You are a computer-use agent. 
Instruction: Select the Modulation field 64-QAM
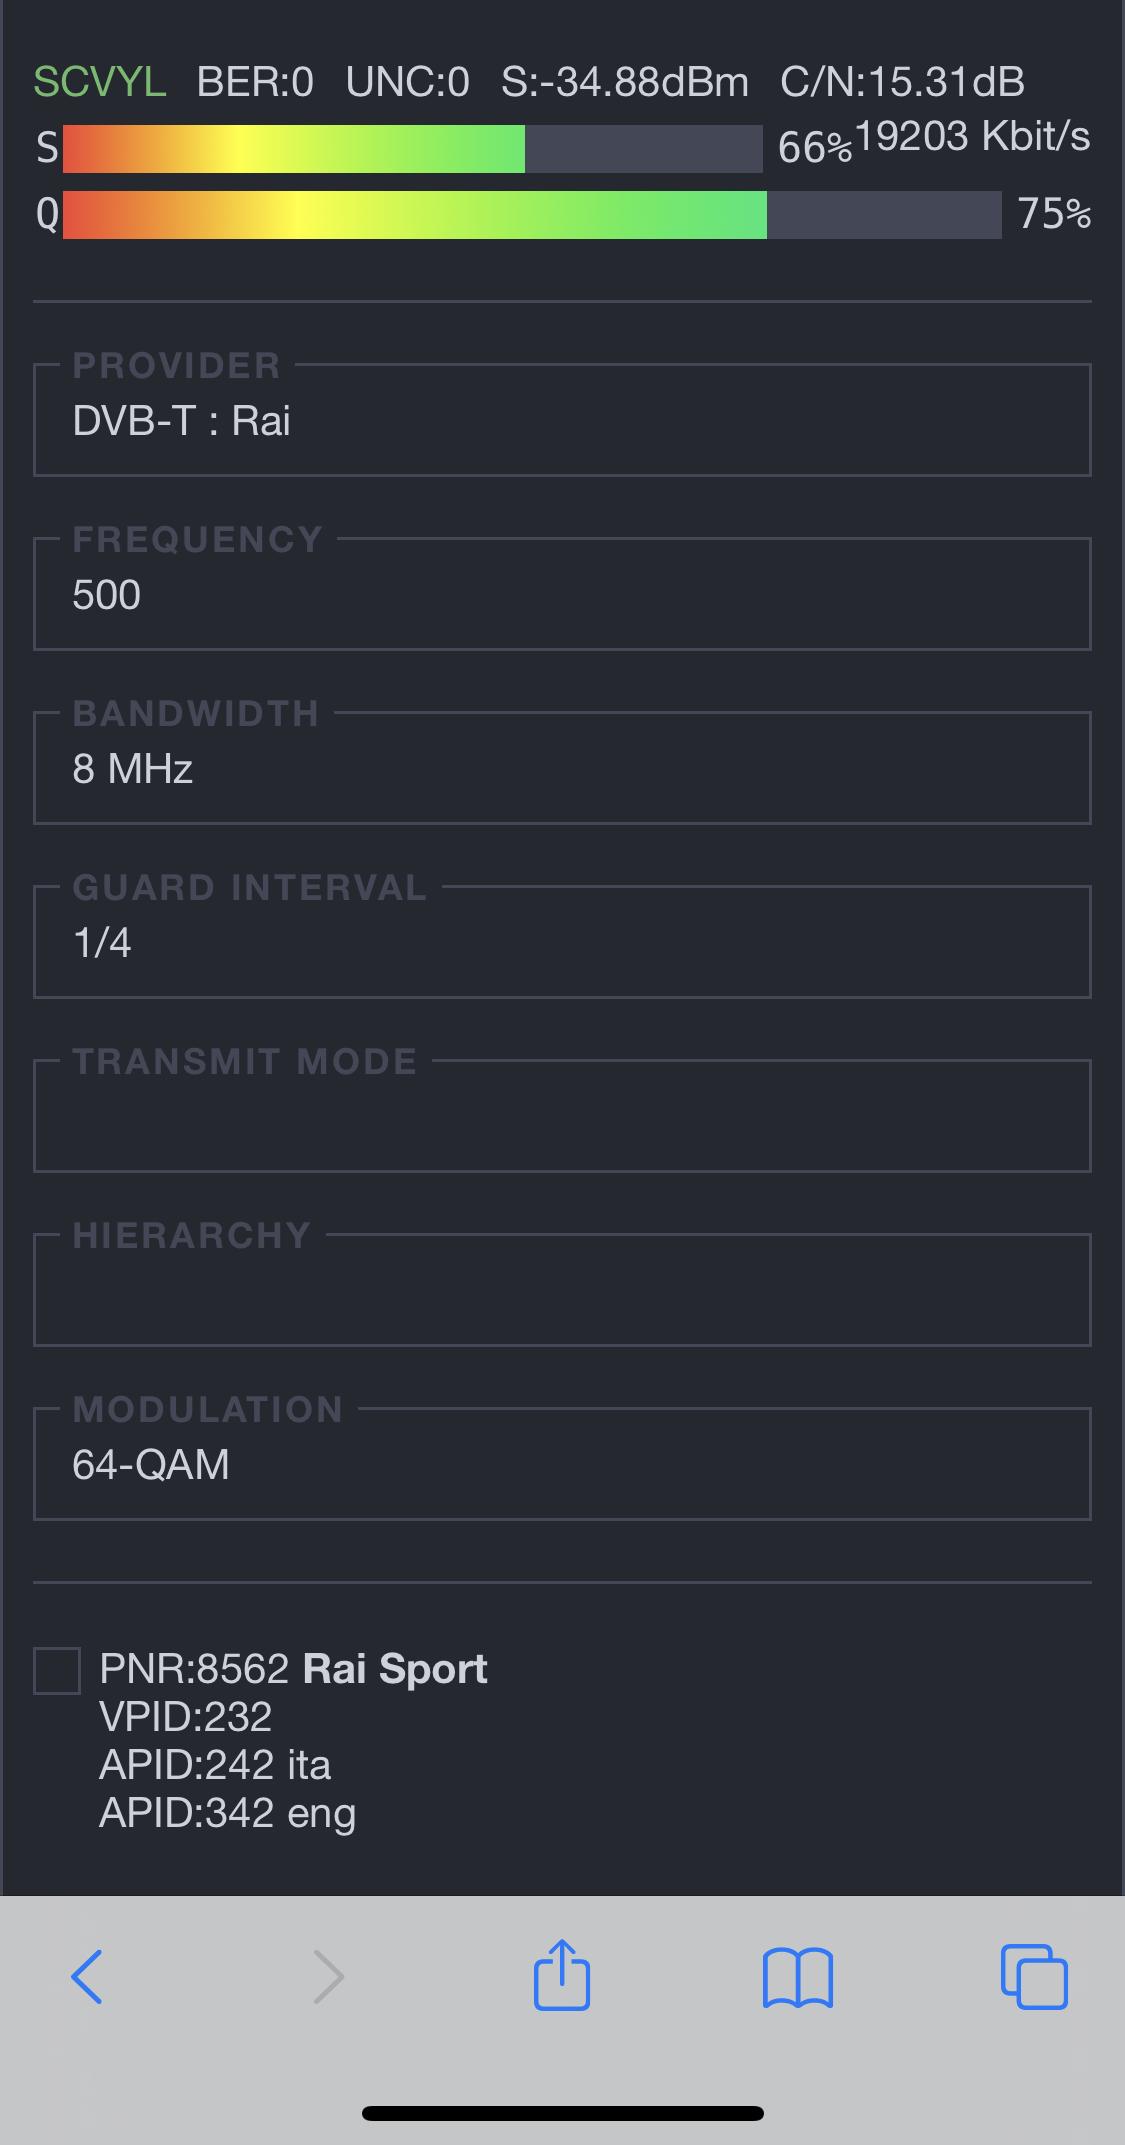(562, 1465)
